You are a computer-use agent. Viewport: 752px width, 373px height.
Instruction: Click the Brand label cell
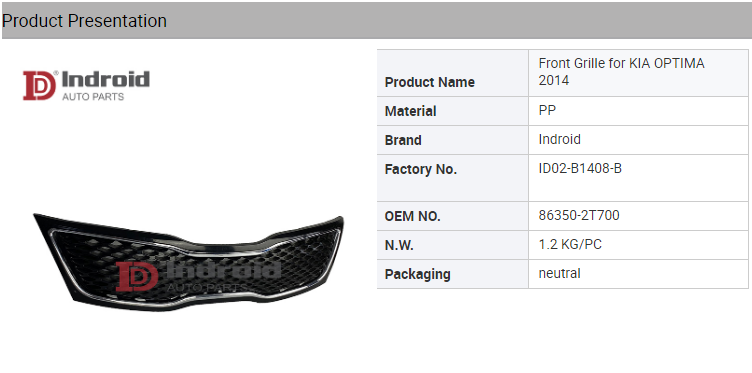coord(452,140)
